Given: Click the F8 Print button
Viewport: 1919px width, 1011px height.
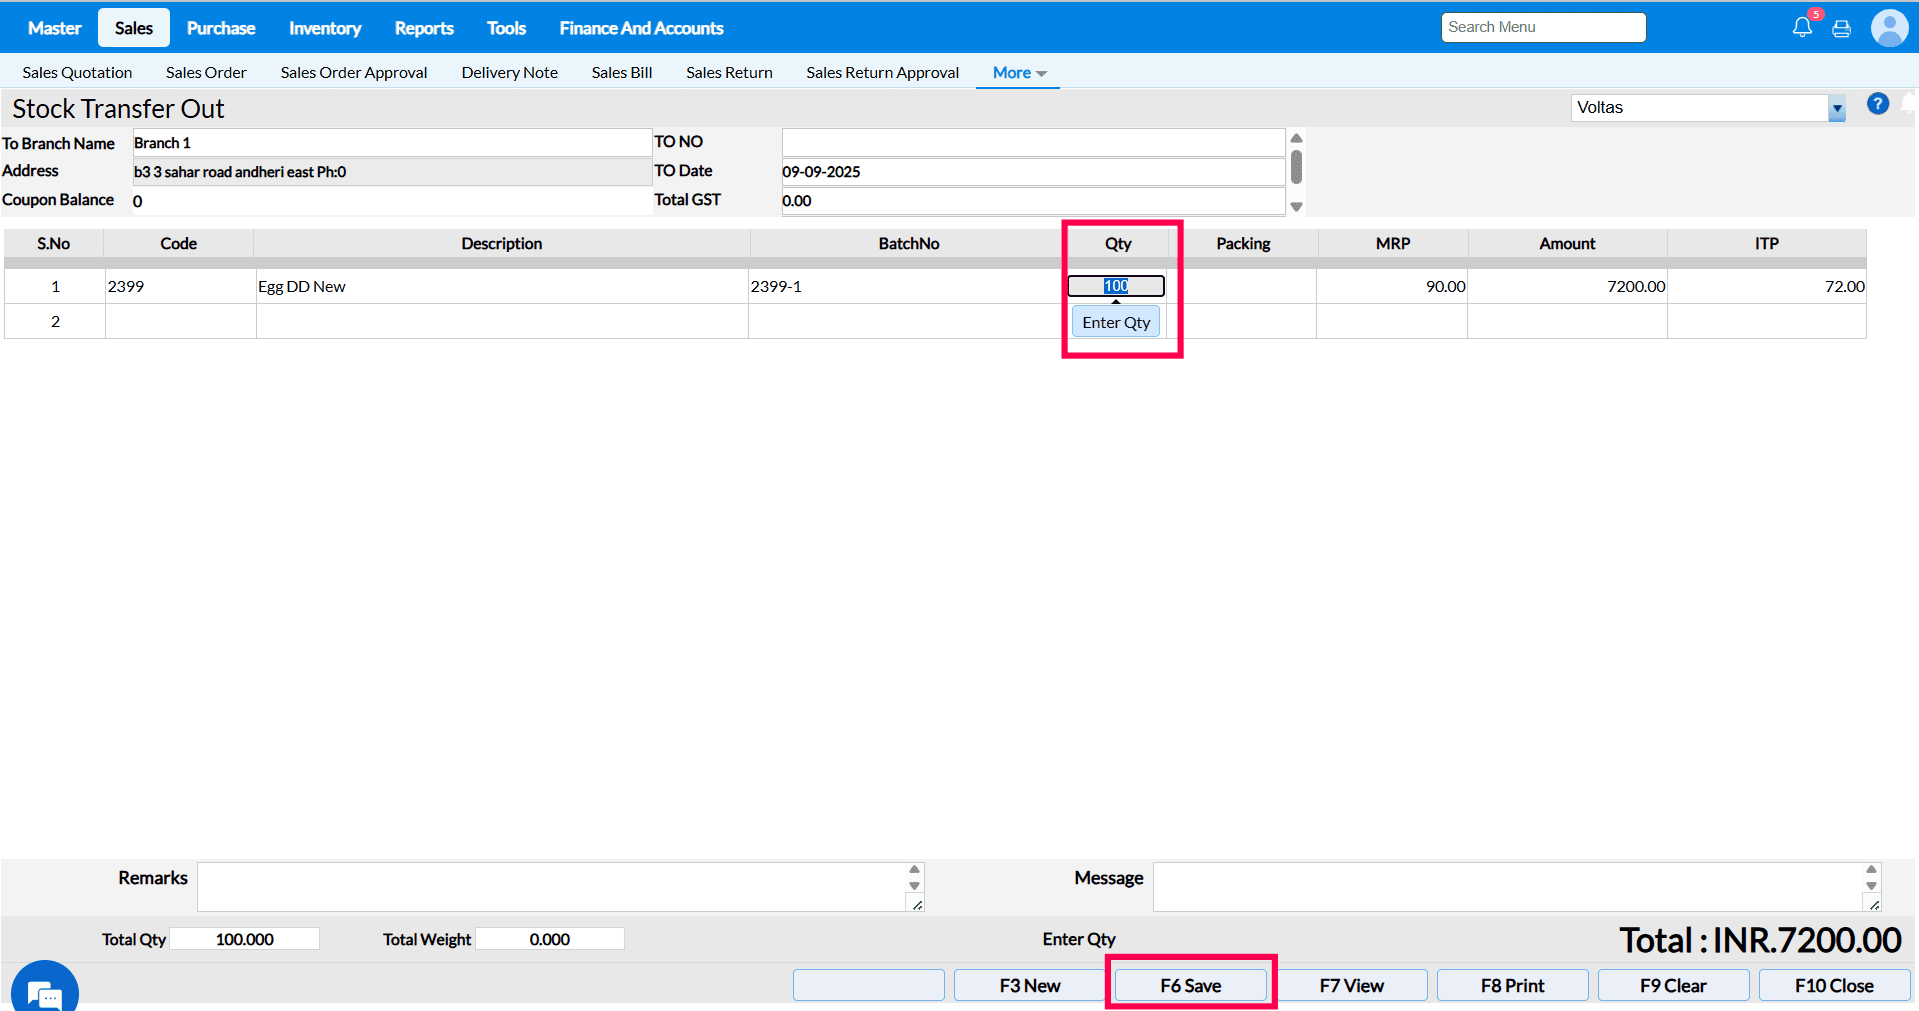Looking at the screenshot, I should coord(1512,985).
